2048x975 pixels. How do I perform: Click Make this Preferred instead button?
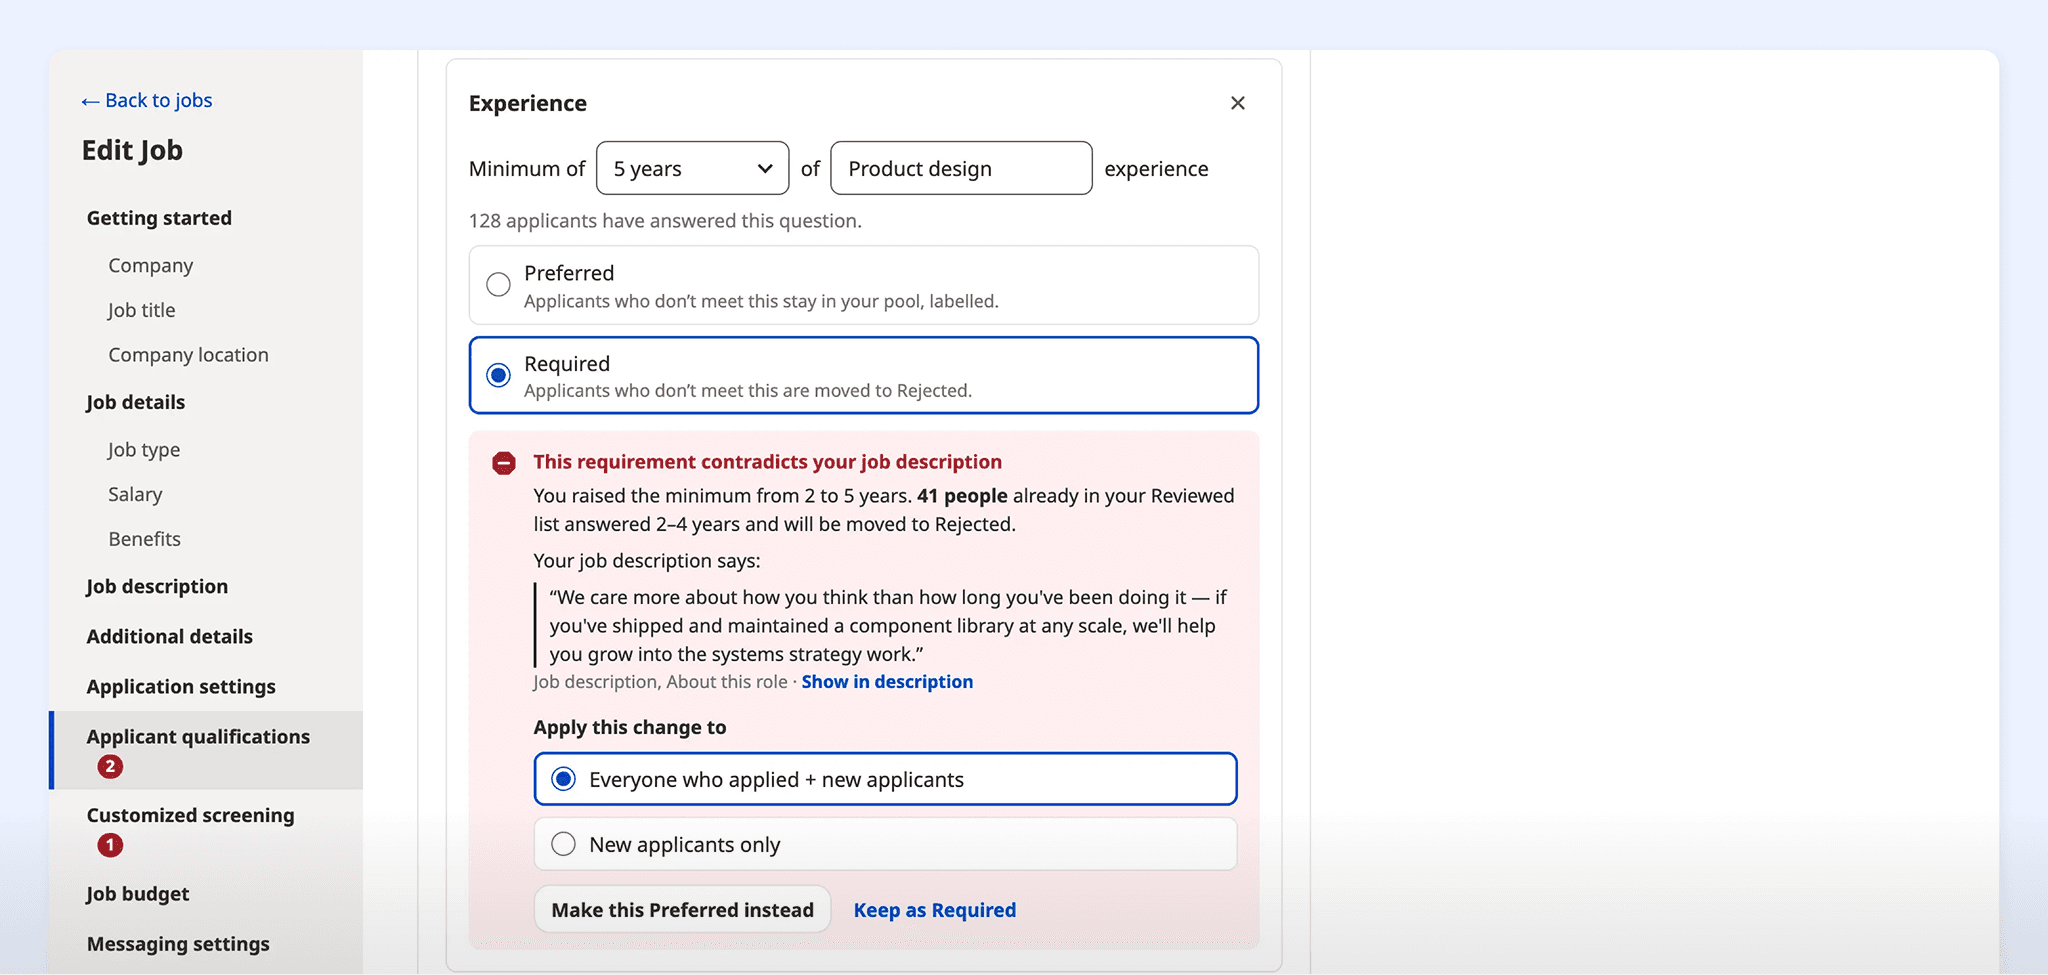click(683, 910)
